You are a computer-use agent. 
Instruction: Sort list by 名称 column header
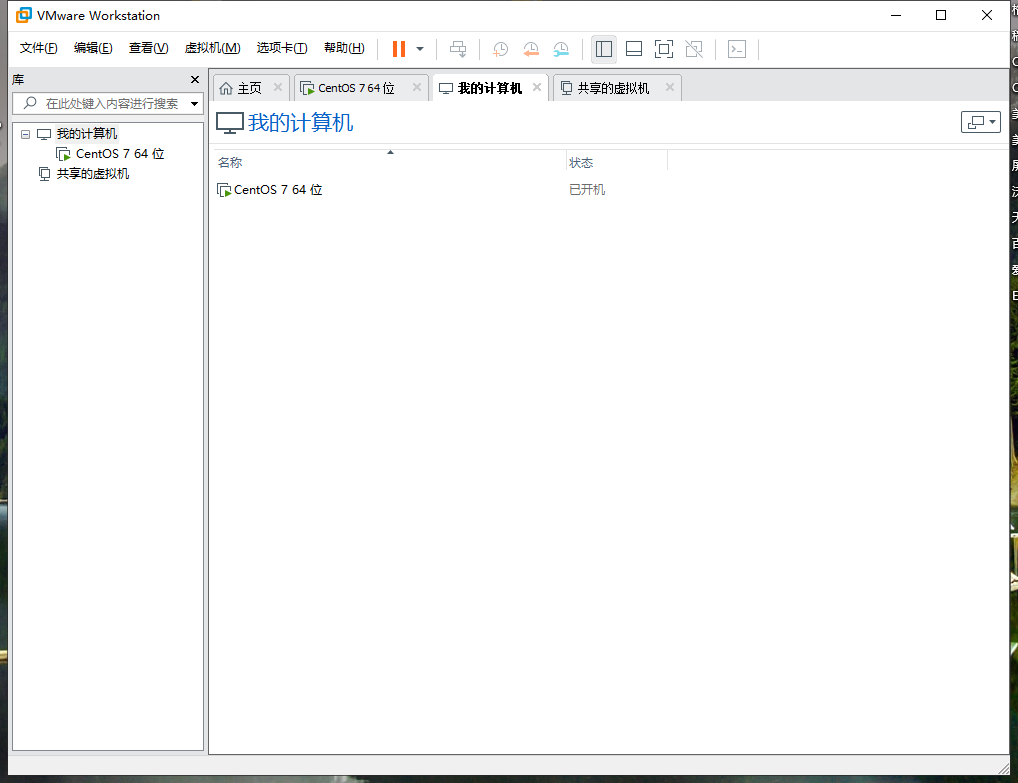(x=390, y=162)
